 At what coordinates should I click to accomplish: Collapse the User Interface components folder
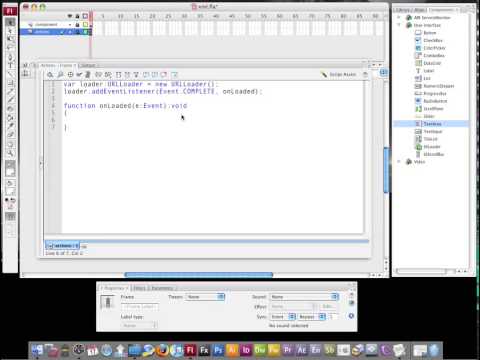(x=399, y=25)
